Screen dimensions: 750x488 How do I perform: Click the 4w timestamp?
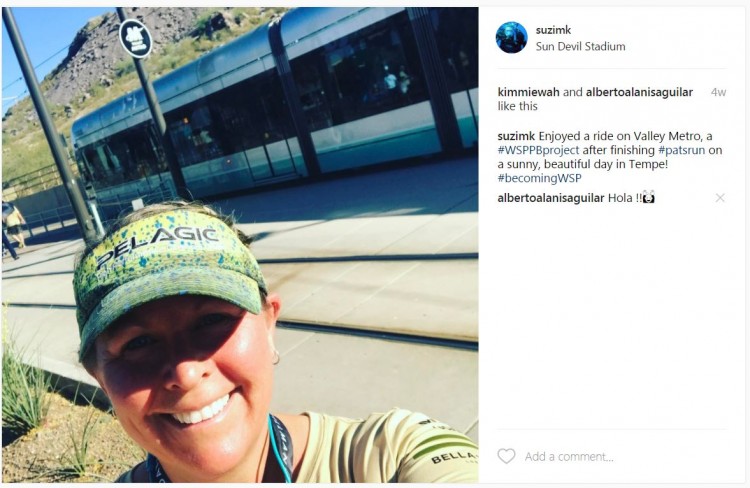(x=718, y=92)
